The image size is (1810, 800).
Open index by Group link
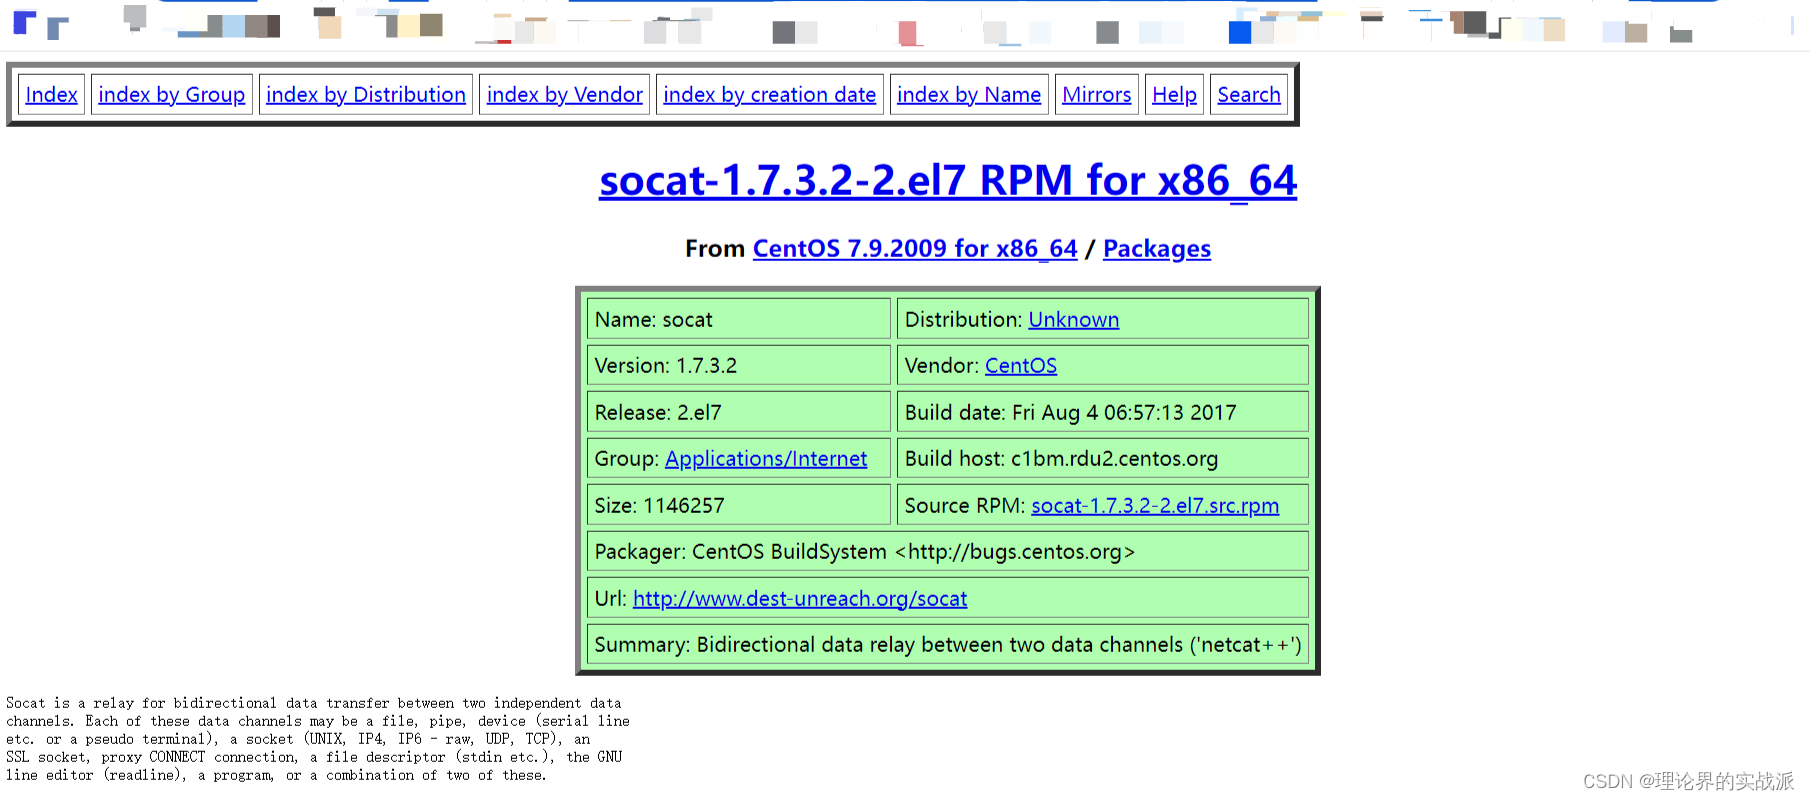pos(172,95)
